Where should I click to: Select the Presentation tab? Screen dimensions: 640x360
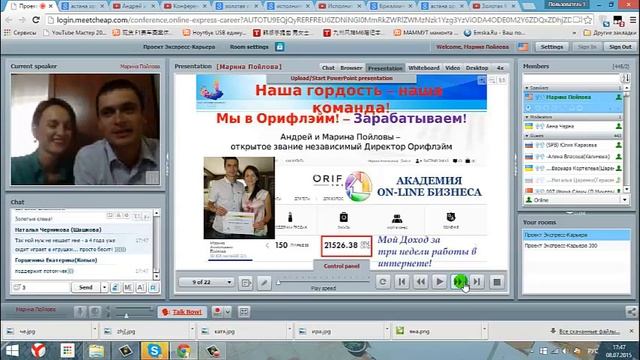pos(385,68)
